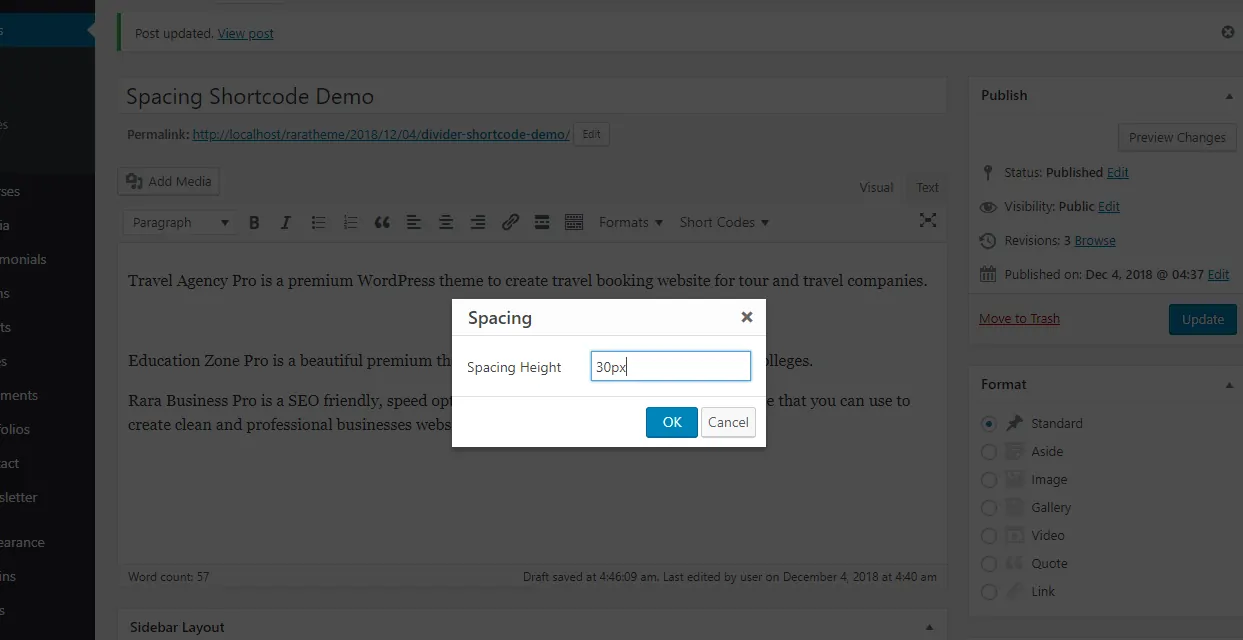Edit the published date
Image resolution: width=1243 pixels, height=640 pixels.
click(x=1218, y=274)
